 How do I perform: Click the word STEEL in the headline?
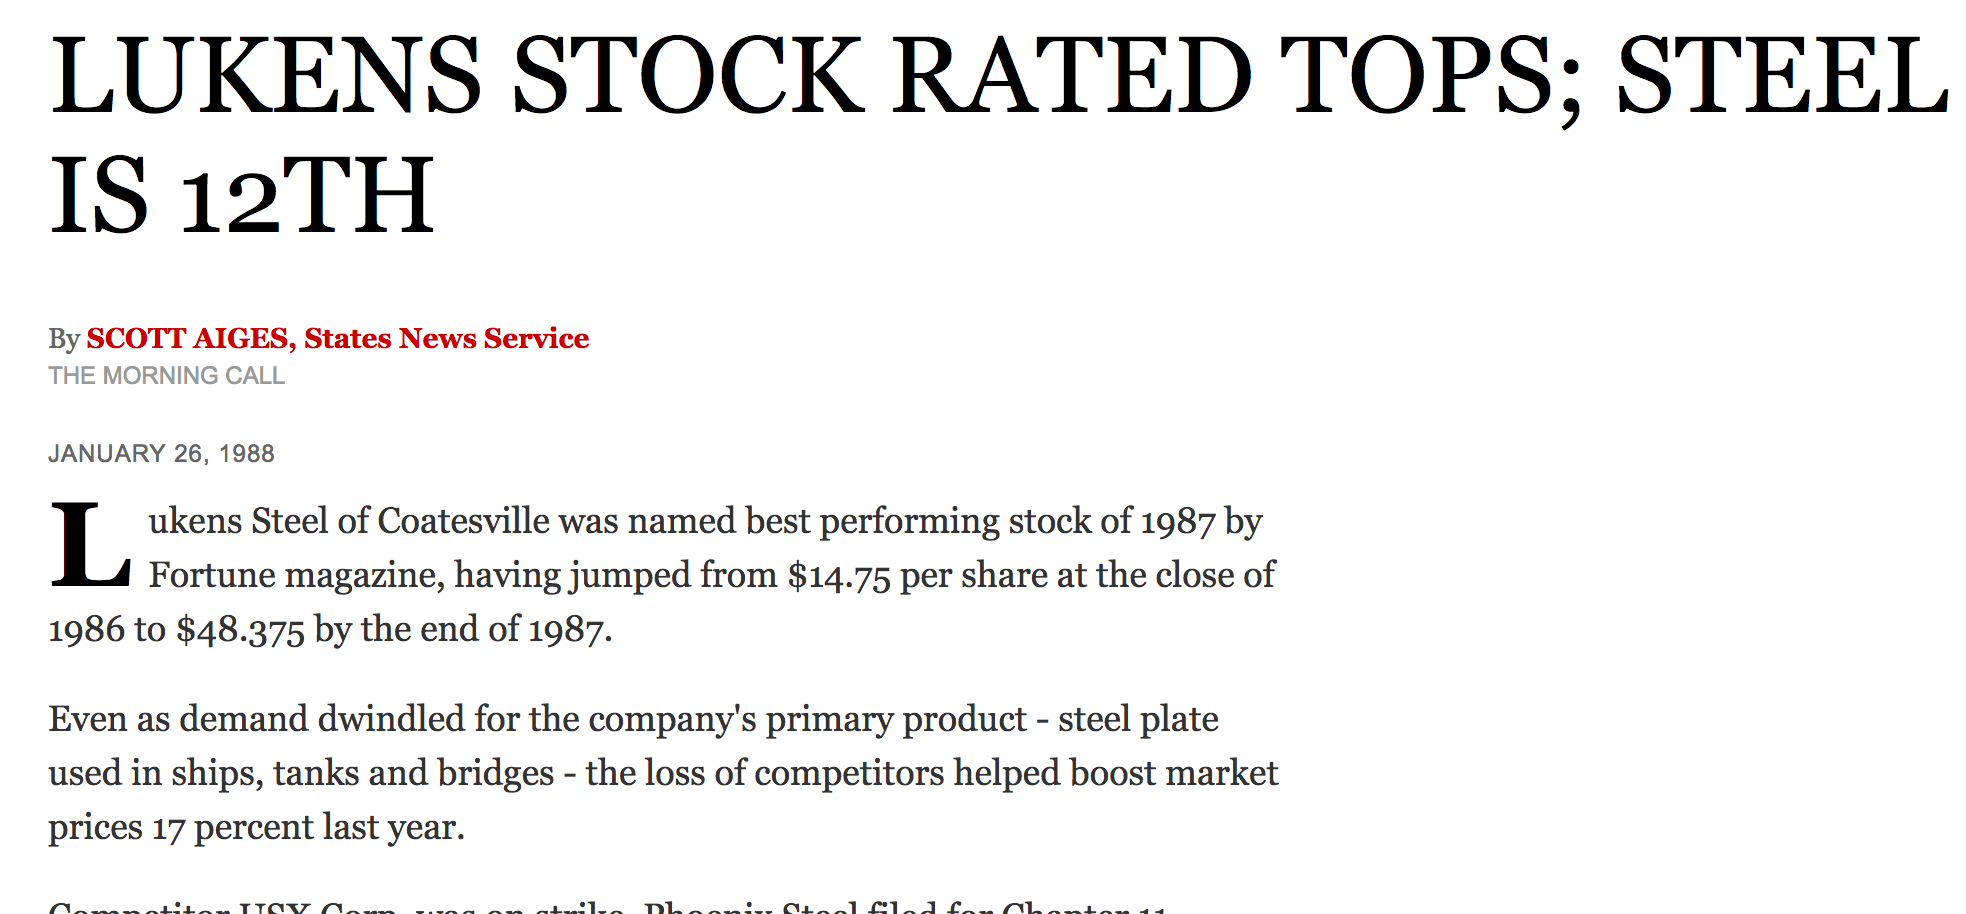point(1781,76)
